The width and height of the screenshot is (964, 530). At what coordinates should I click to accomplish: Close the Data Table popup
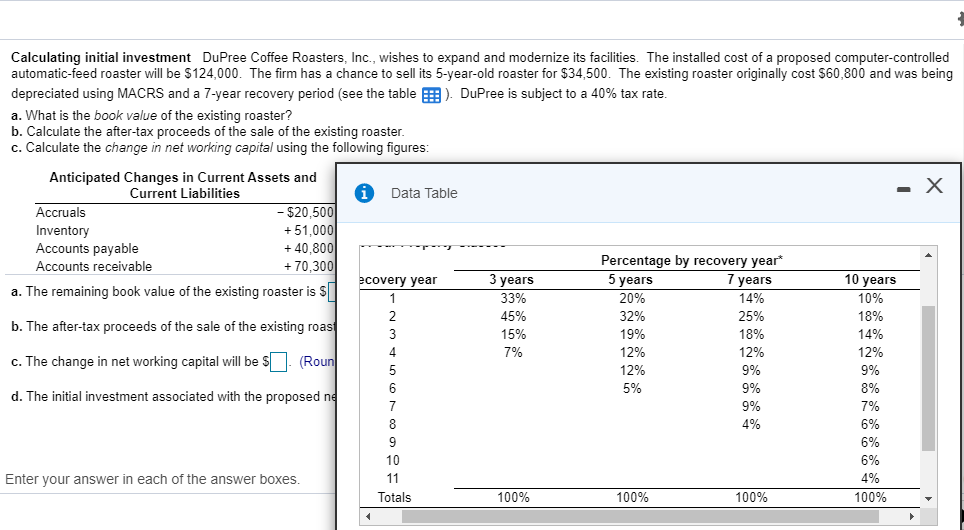click(x=934, y=185)
